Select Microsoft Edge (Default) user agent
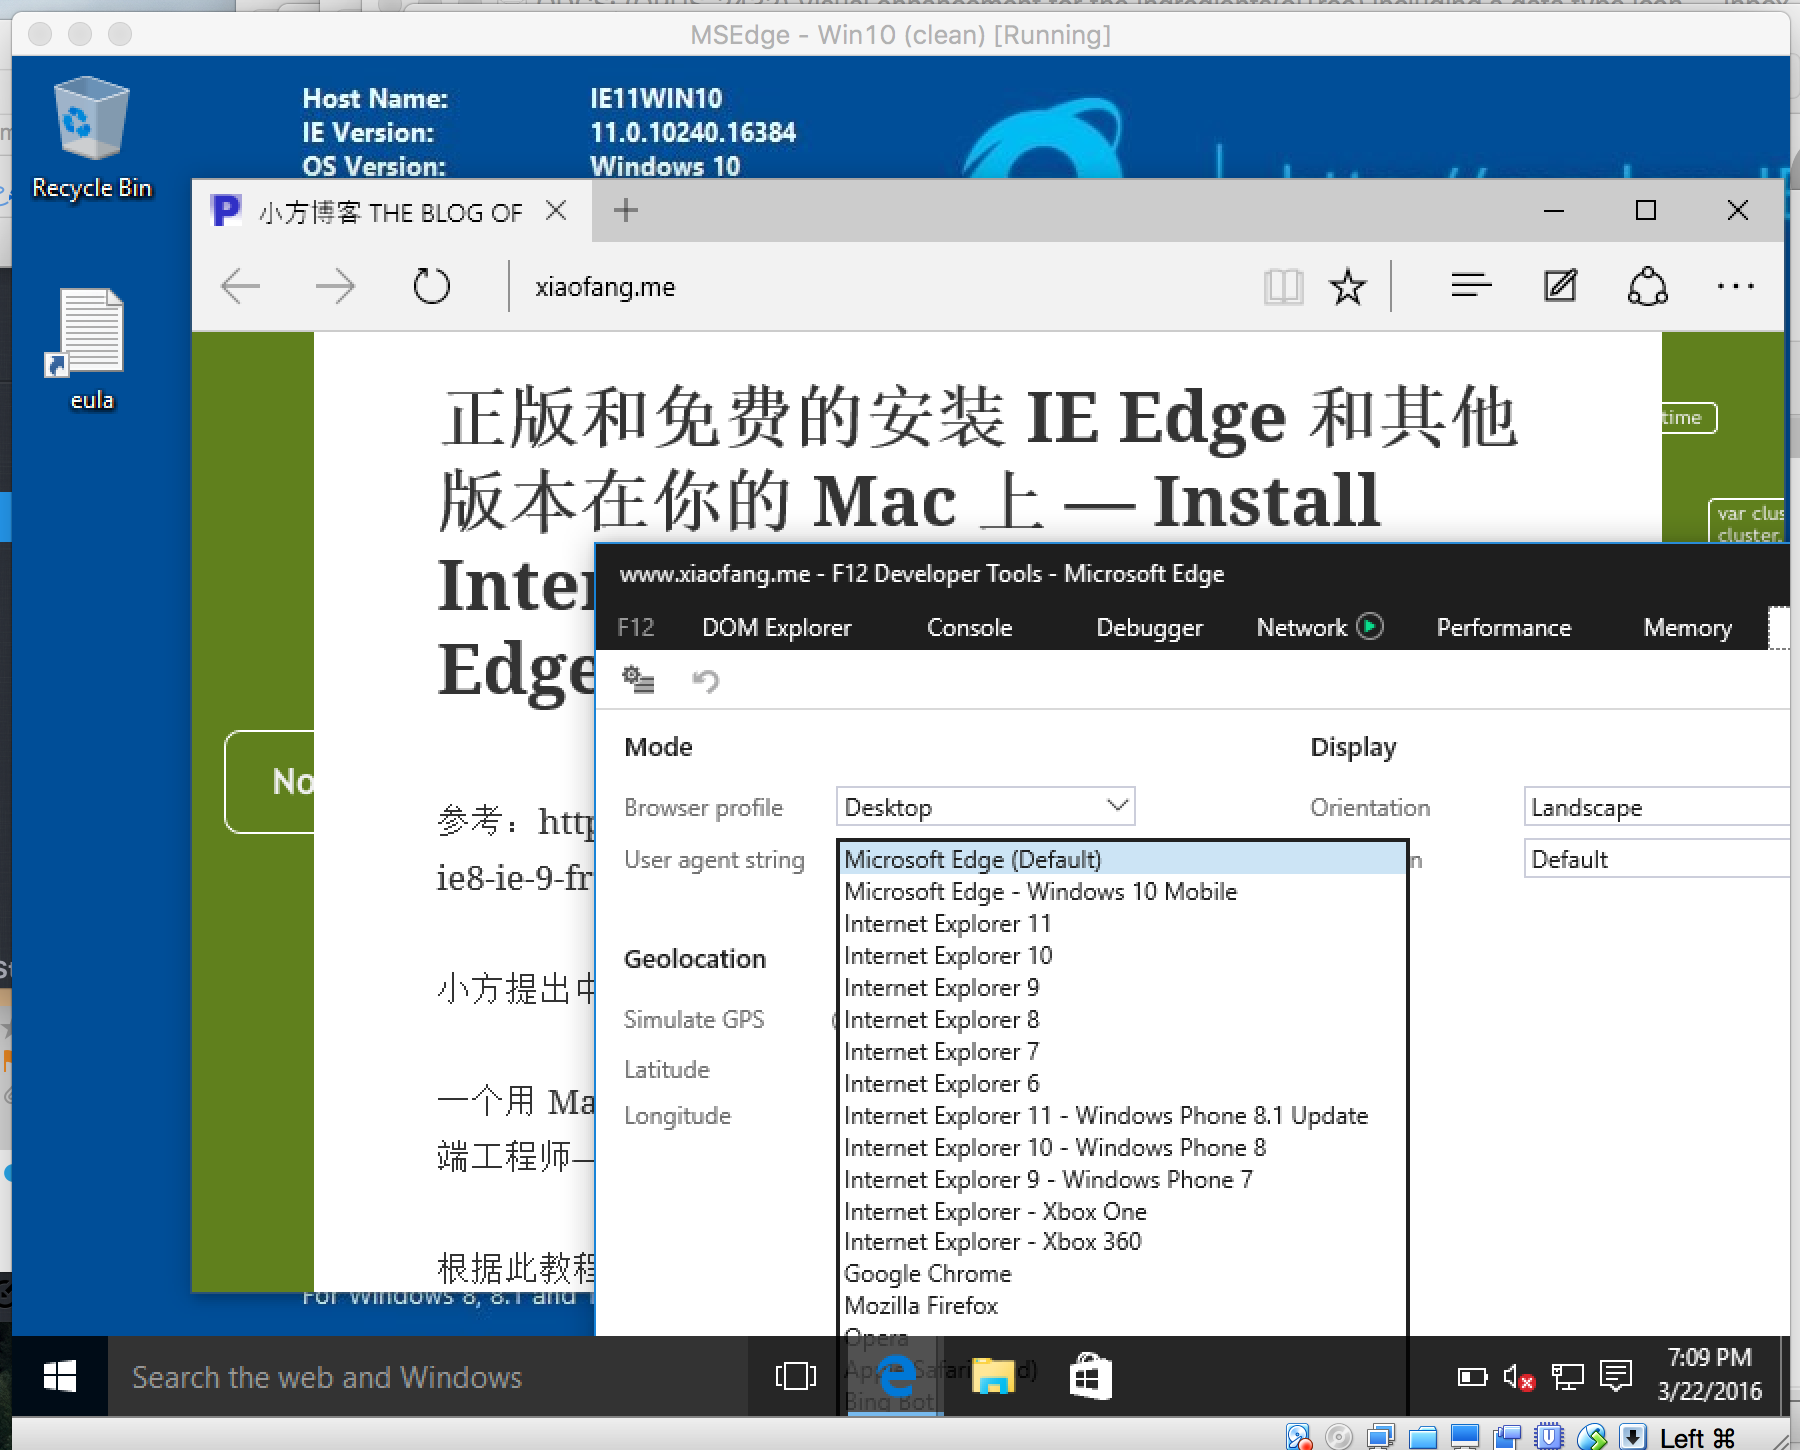This screenshot has height=1450, width=1800. point(1122,859)
